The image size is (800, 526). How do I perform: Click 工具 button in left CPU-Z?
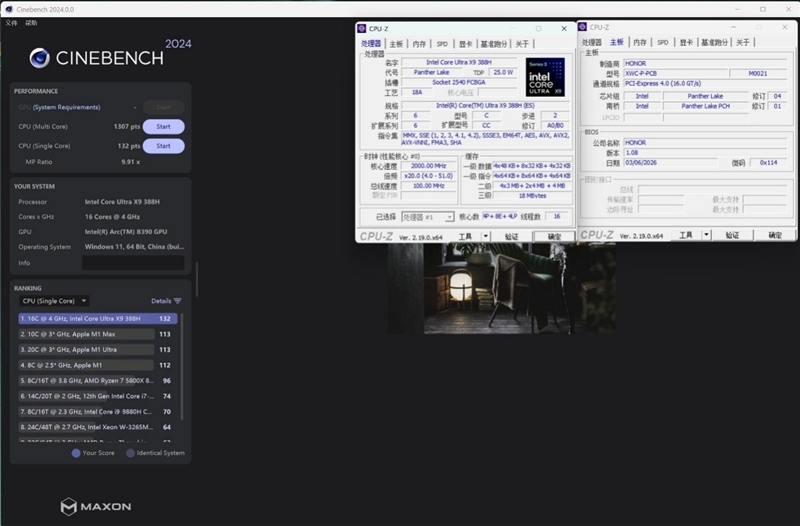[465, 236]
